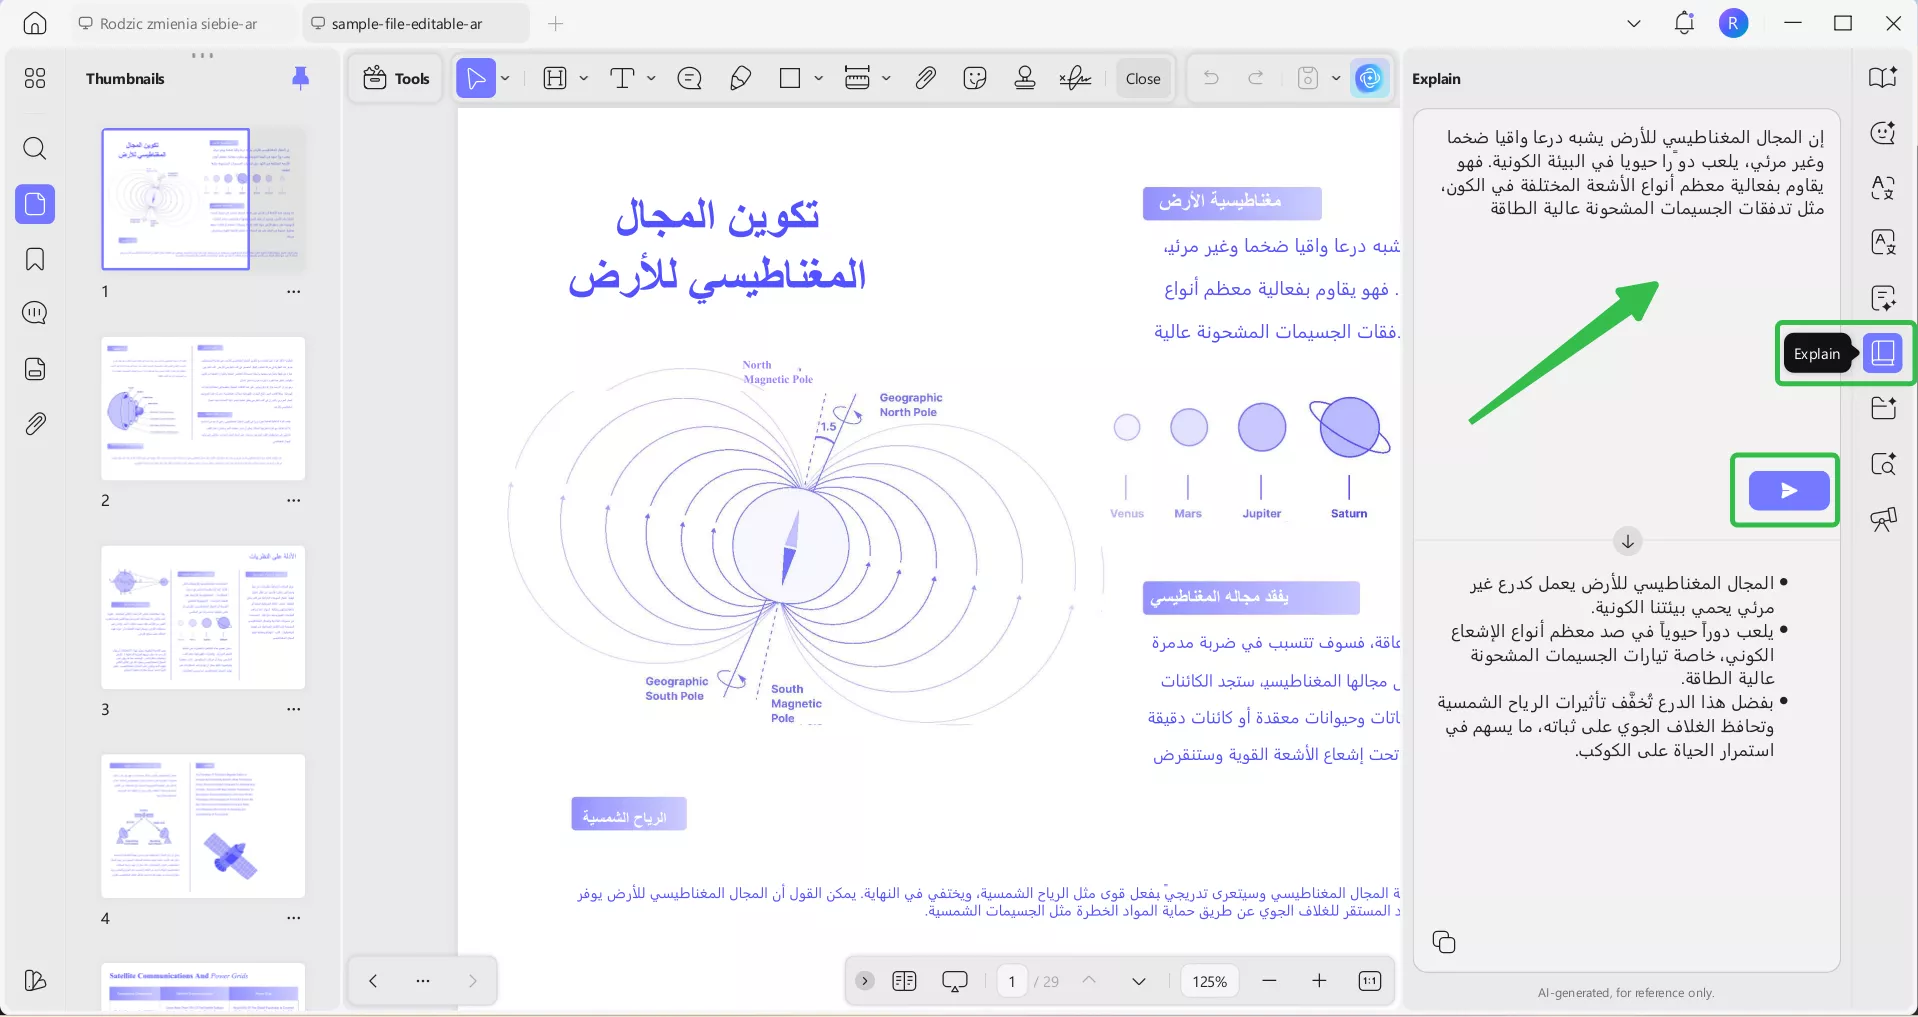Select the Translate icon in right AI sidebar
The width and height of the screenshot is (1918, 1017).
tap(1884, 188)
